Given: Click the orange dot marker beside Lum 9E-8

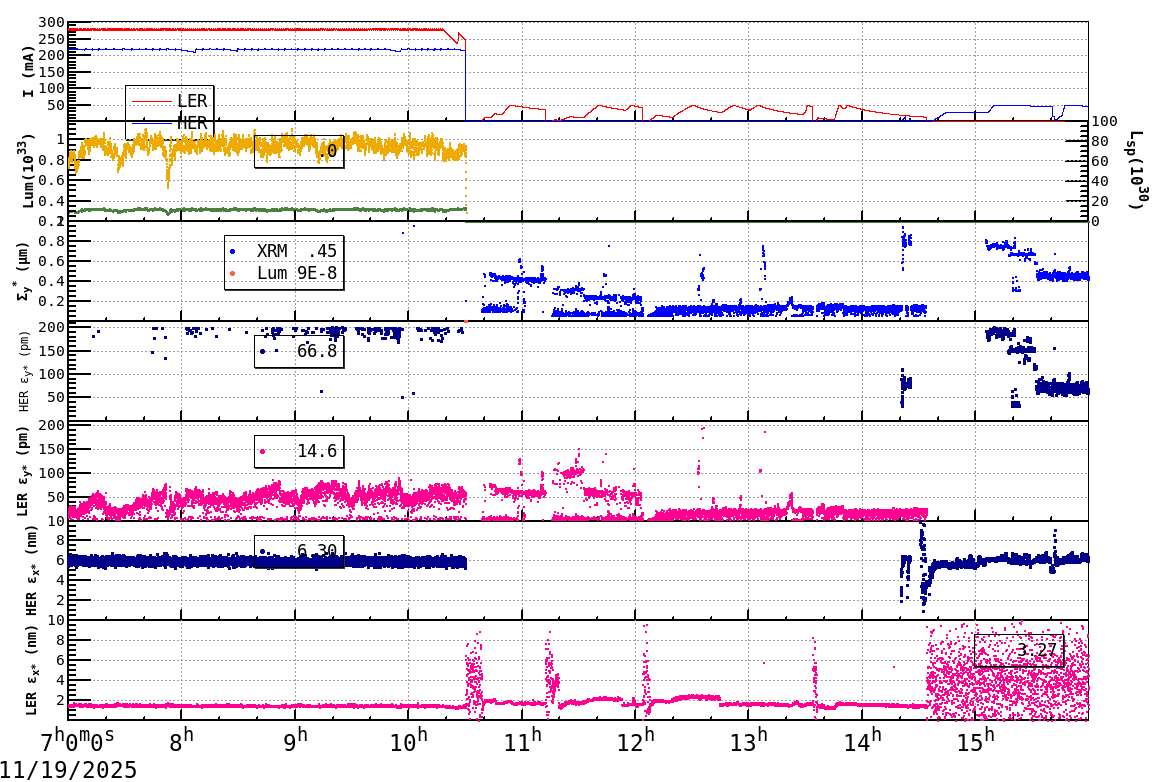Looking at the screenshot, I should [232, 274].
